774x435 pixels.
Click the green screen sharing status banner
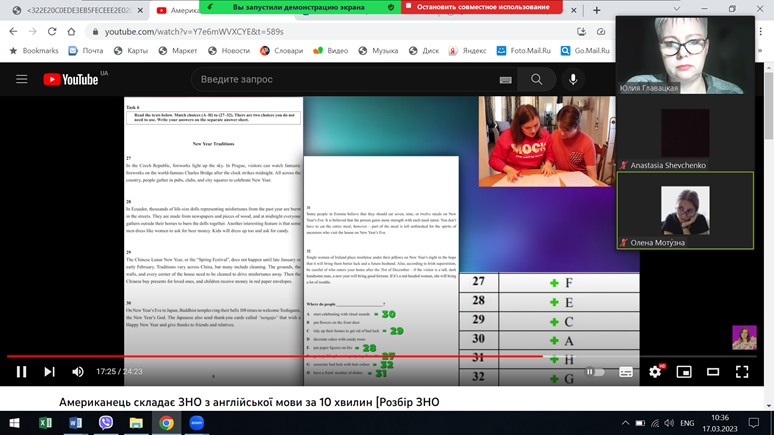click(x=300, y=7)
